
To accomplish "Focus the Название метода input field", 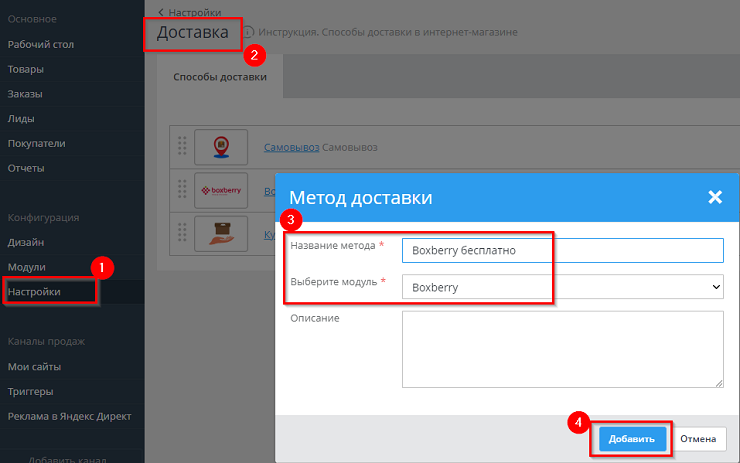I will click(x=563, y=250).
